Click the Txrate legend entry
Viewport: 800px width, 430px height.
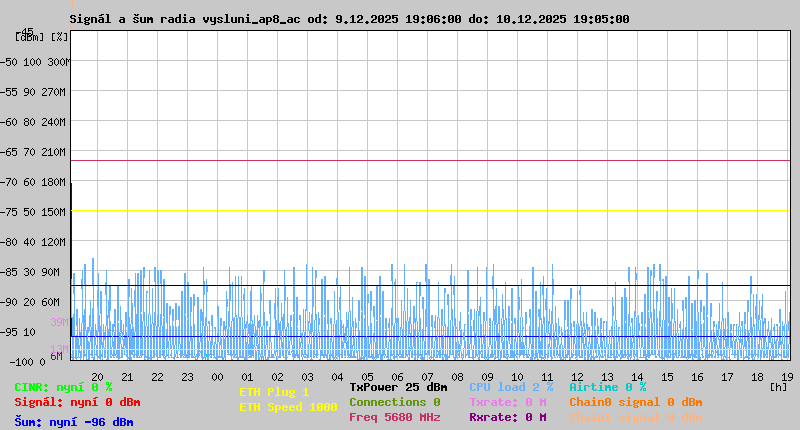507,402
